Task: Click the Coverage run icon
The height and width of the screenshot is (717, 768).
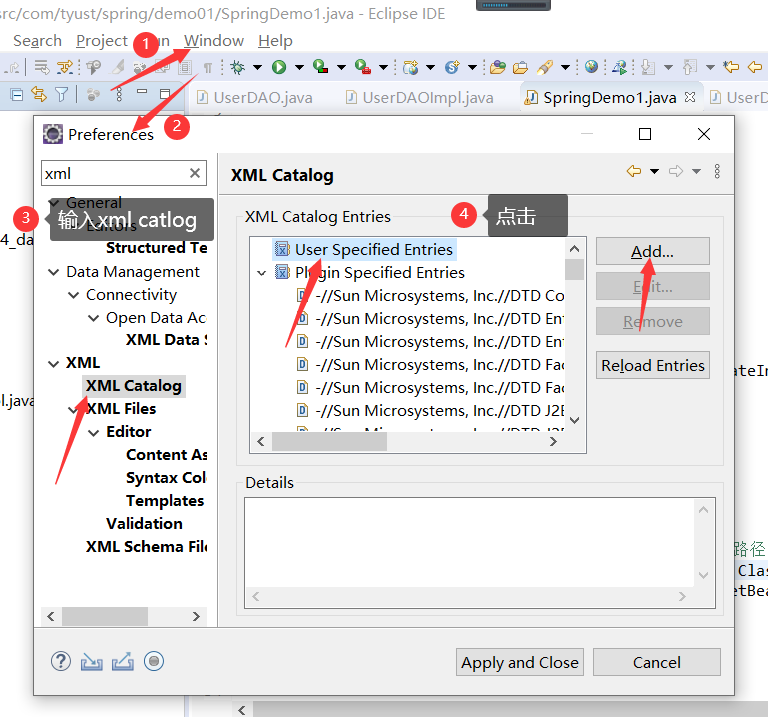Action: coord(320,67)
